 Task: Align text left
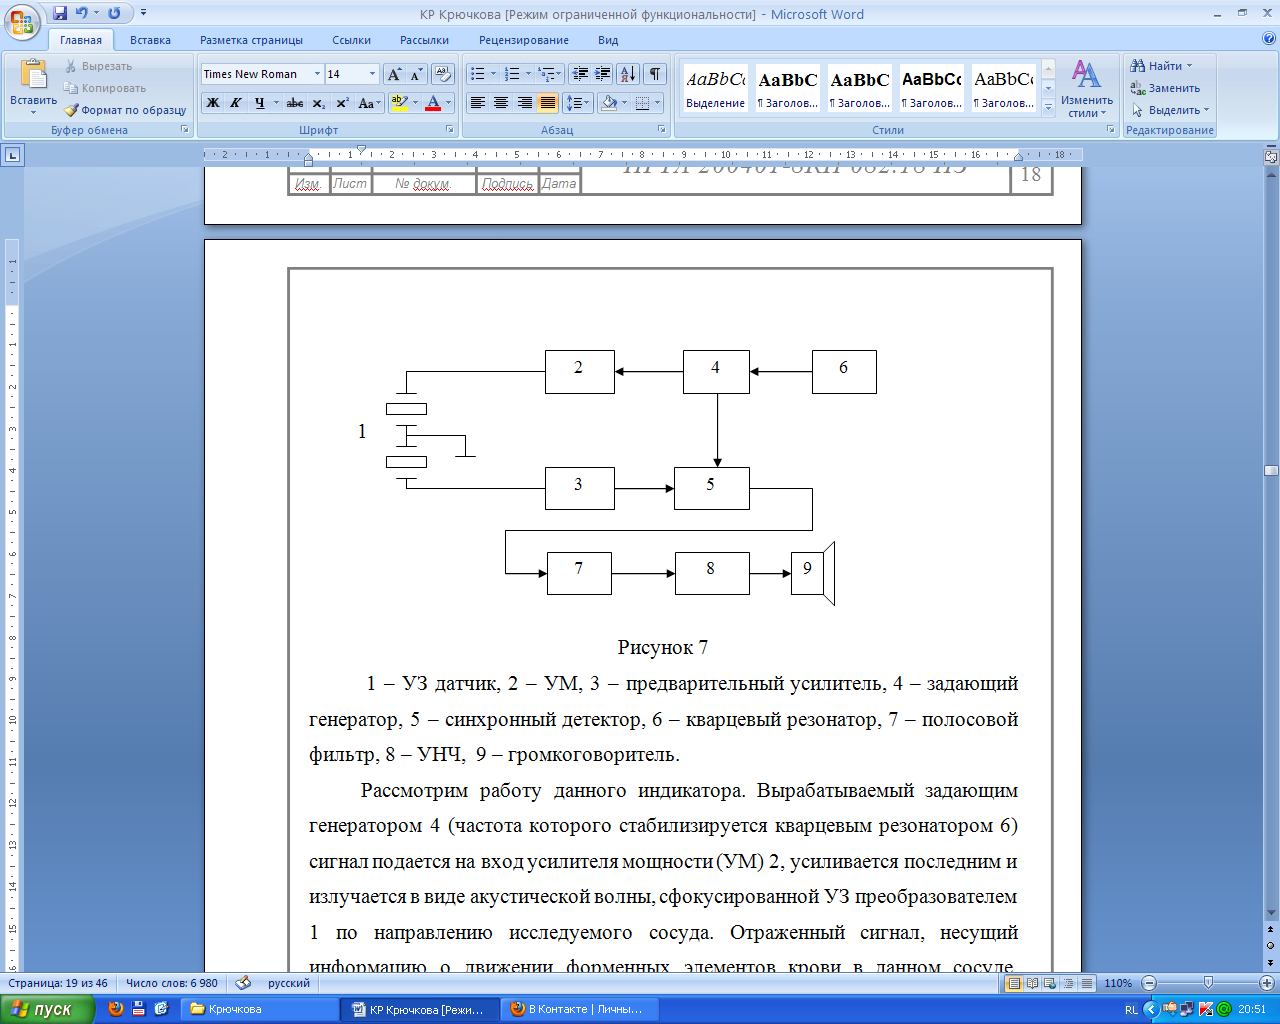(478, 102)
